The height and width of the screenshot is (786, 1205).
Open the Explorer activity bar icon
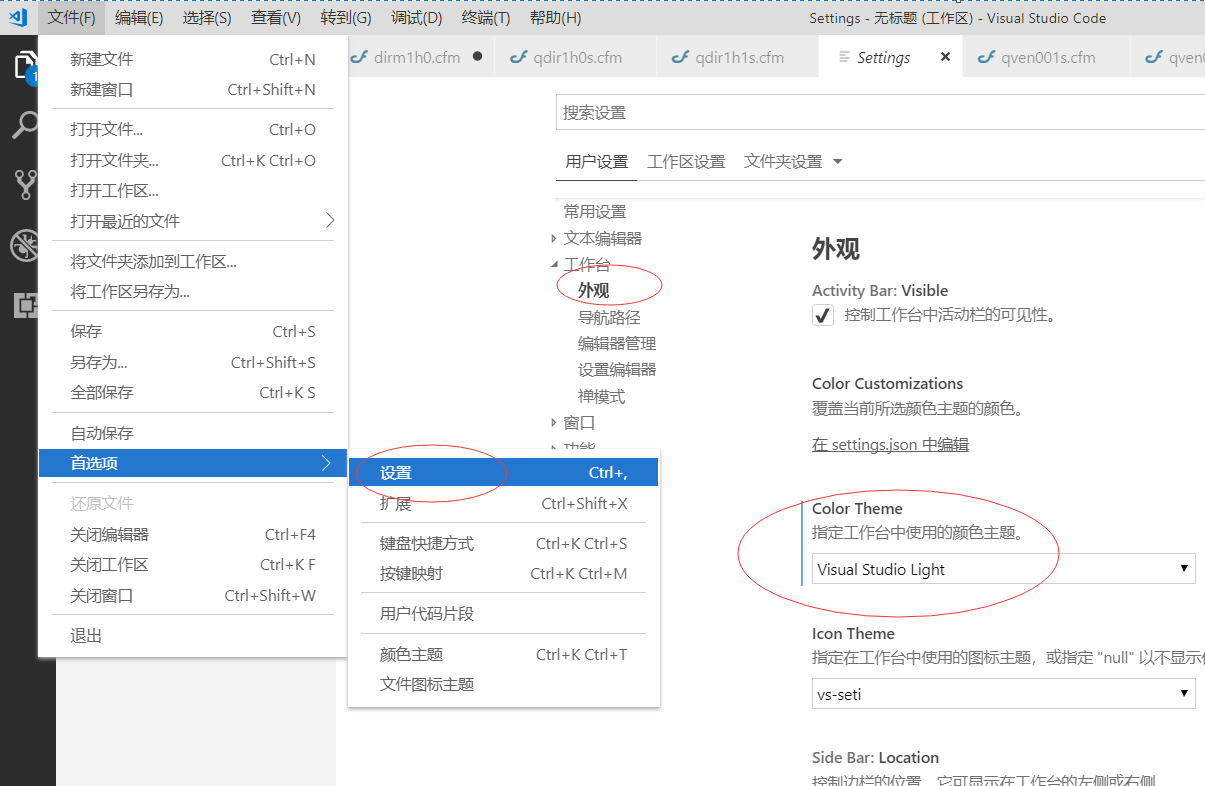pyautogui.click(x=24, y=67)
